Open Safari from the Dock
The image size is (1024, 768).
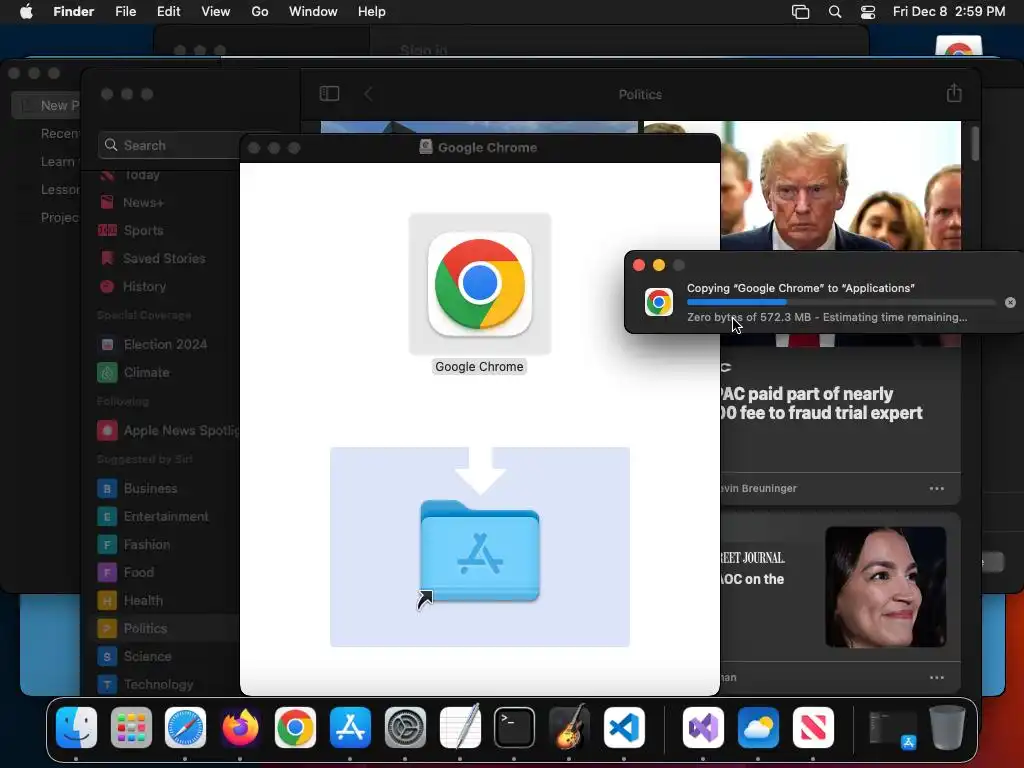[185, 728]
